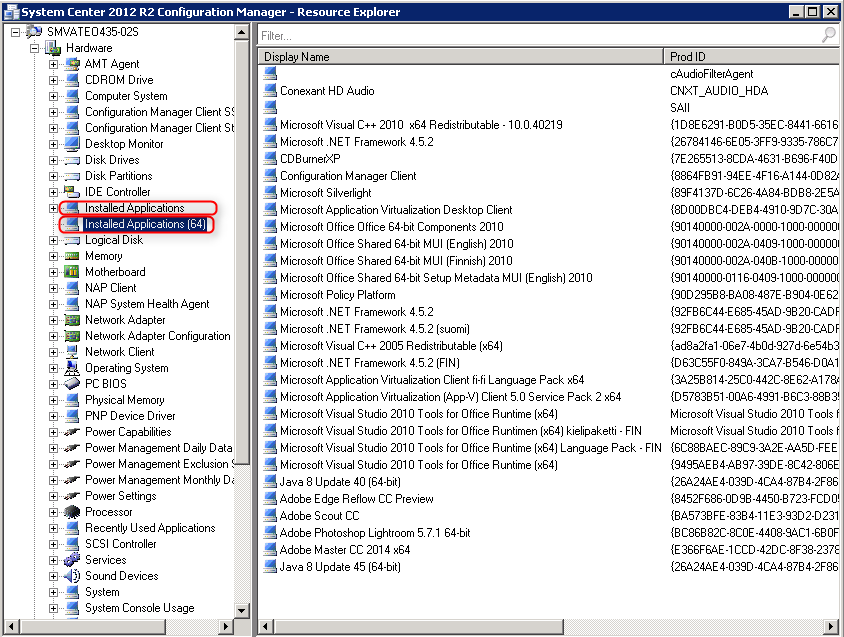Select the Configuration Manager Client row
The width and height of the screenshot is (844, 637).
[x=348, y=176]
